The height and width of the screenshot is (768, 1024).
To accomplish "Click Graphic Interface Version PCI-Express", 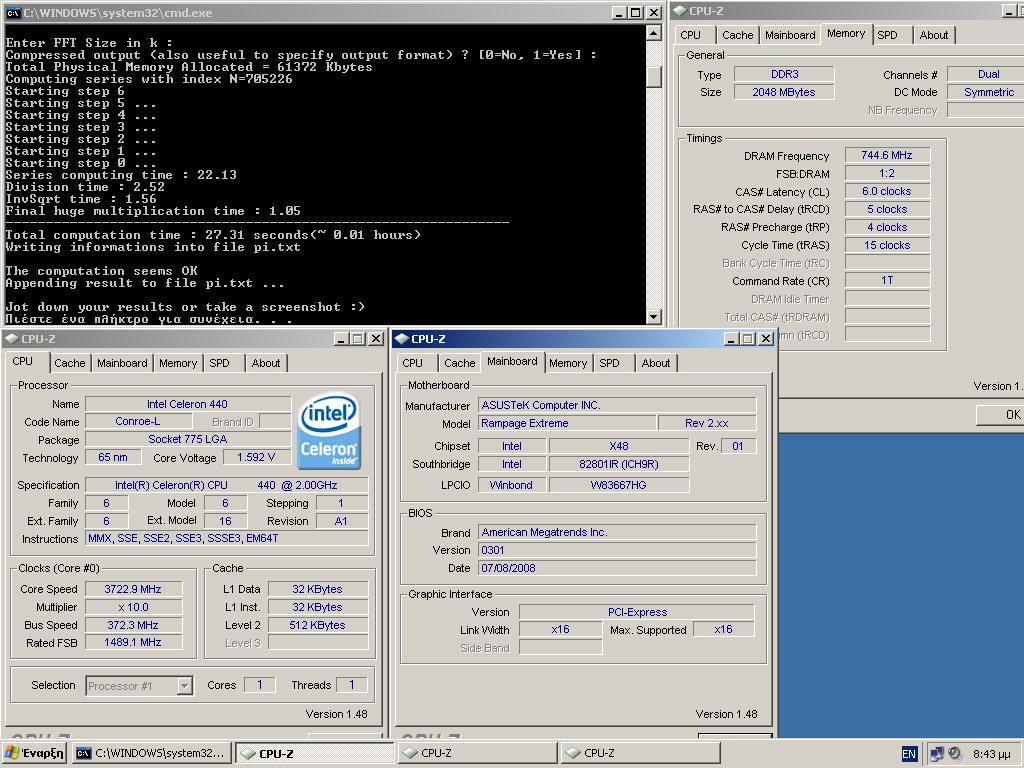I will [637, 613].
